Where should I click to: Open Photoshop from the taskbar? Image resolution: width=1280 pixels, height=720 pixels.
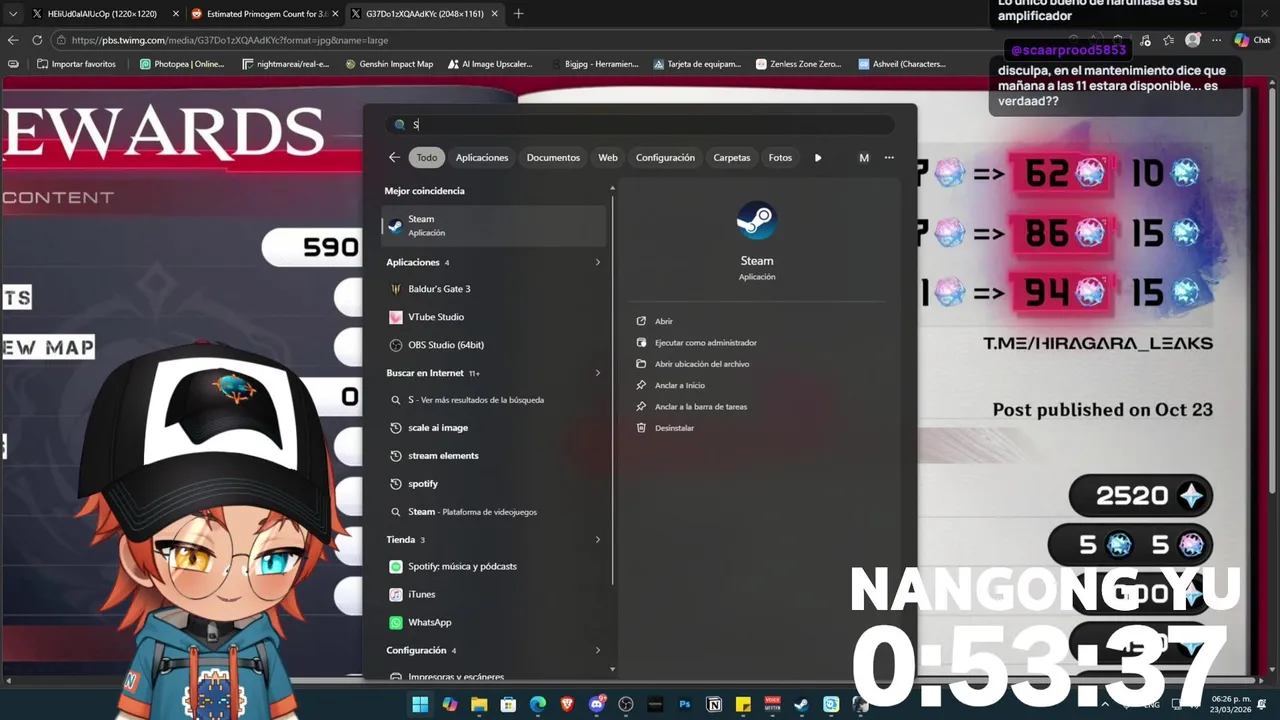[x=685, y=704]
